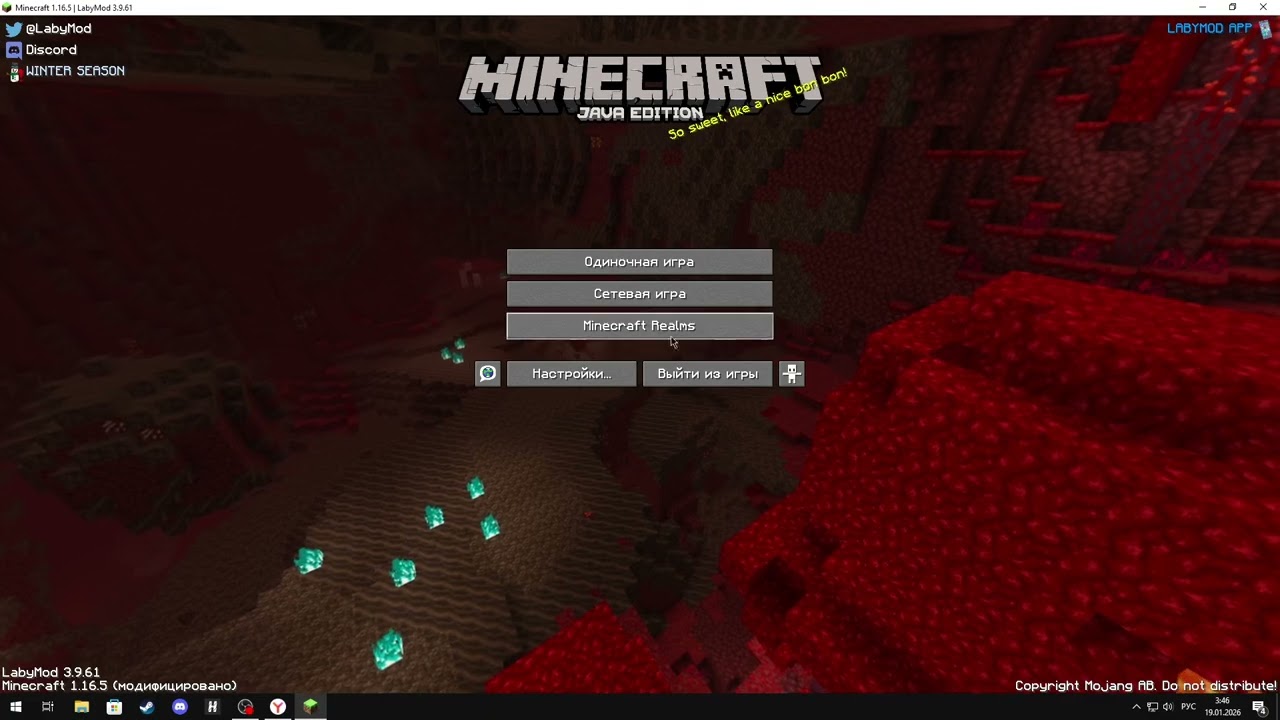This screenshot has width=1280, height=720.
Task: Click the Minecraft title bar icon
Action: click(8, 7)
